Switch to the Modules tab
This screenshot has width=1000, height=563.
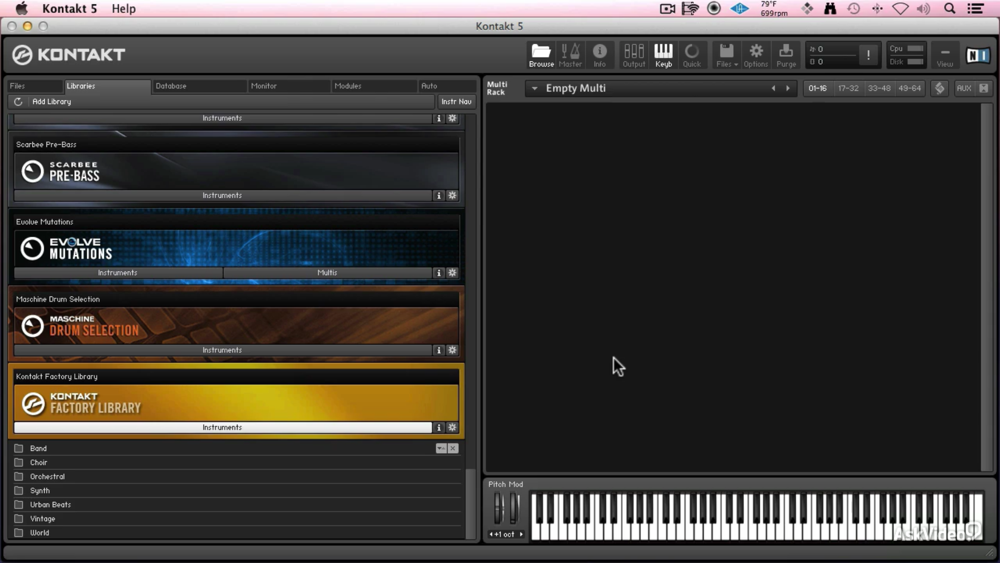click(x=374, y=86)
